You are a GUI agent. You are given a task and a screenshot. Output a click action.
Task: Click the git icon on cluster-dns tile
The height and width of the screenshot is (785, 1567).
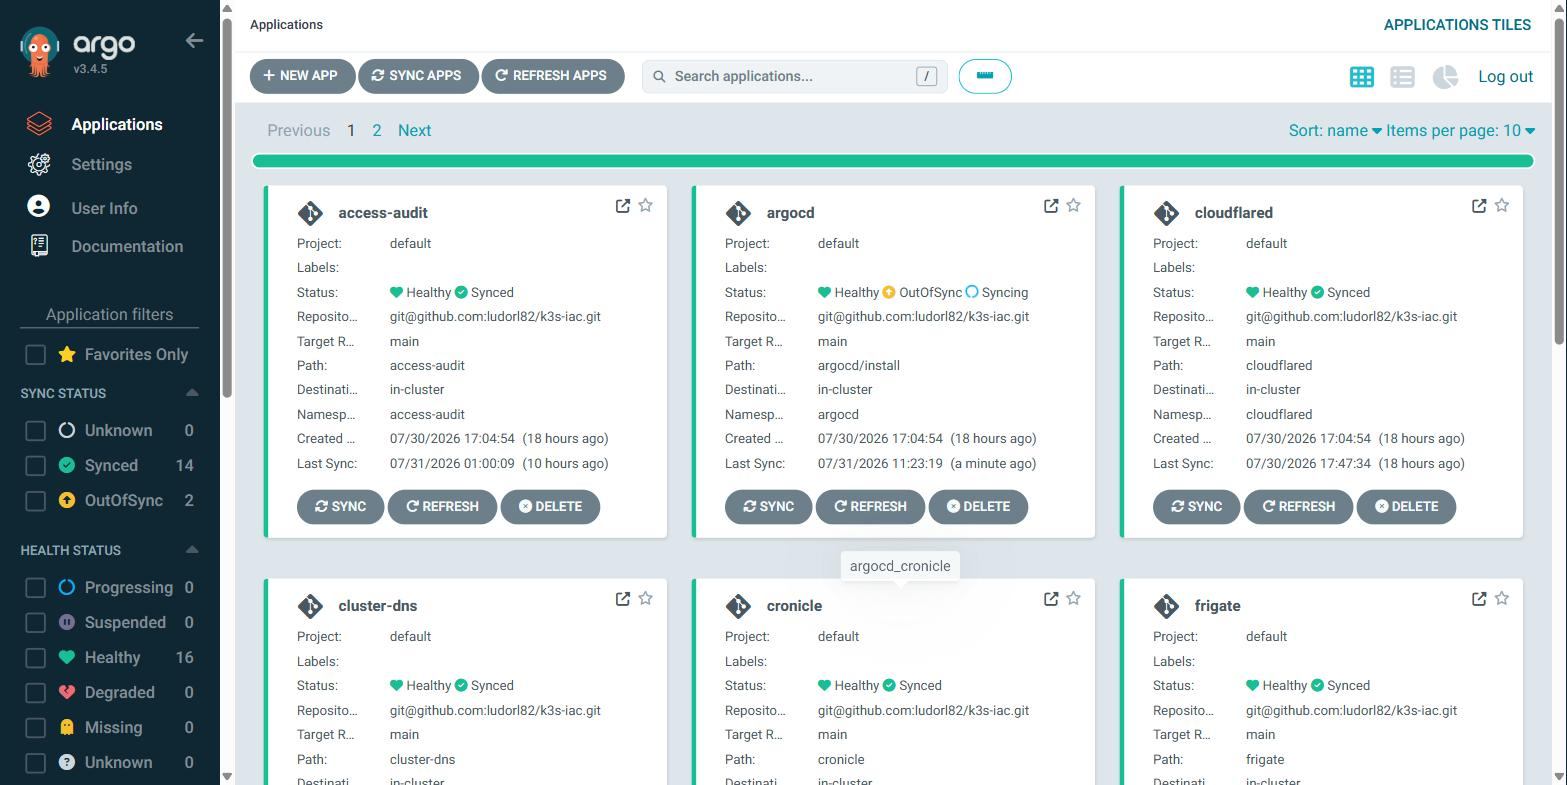click(310, 606)
